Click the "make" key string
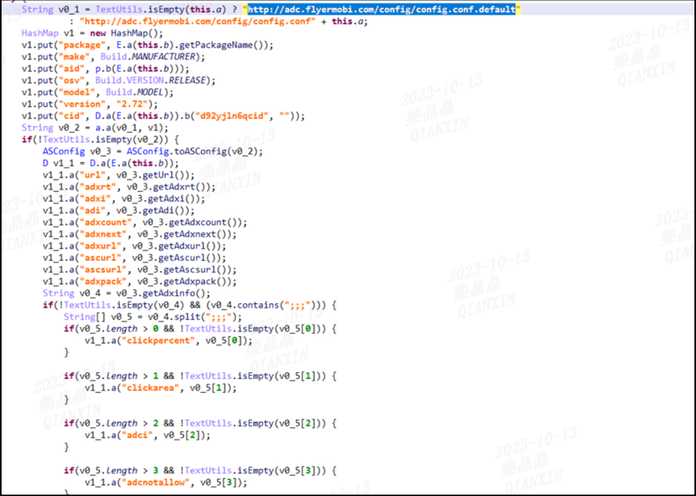The image size is (696, 496). [x=74, y=57]
